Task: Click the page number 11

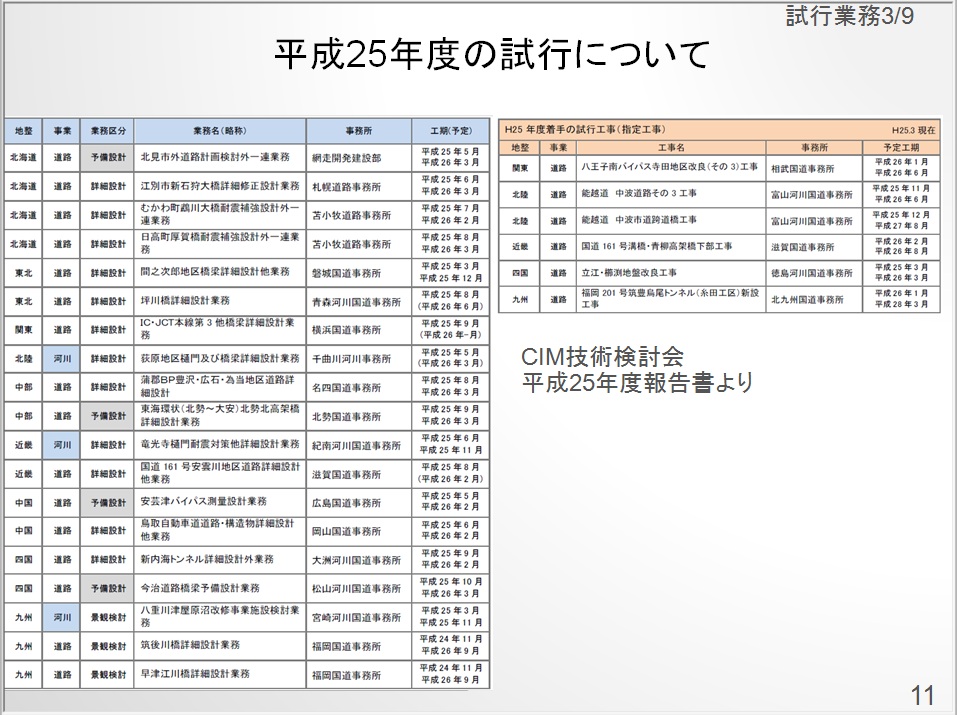Action: point(922,693)
